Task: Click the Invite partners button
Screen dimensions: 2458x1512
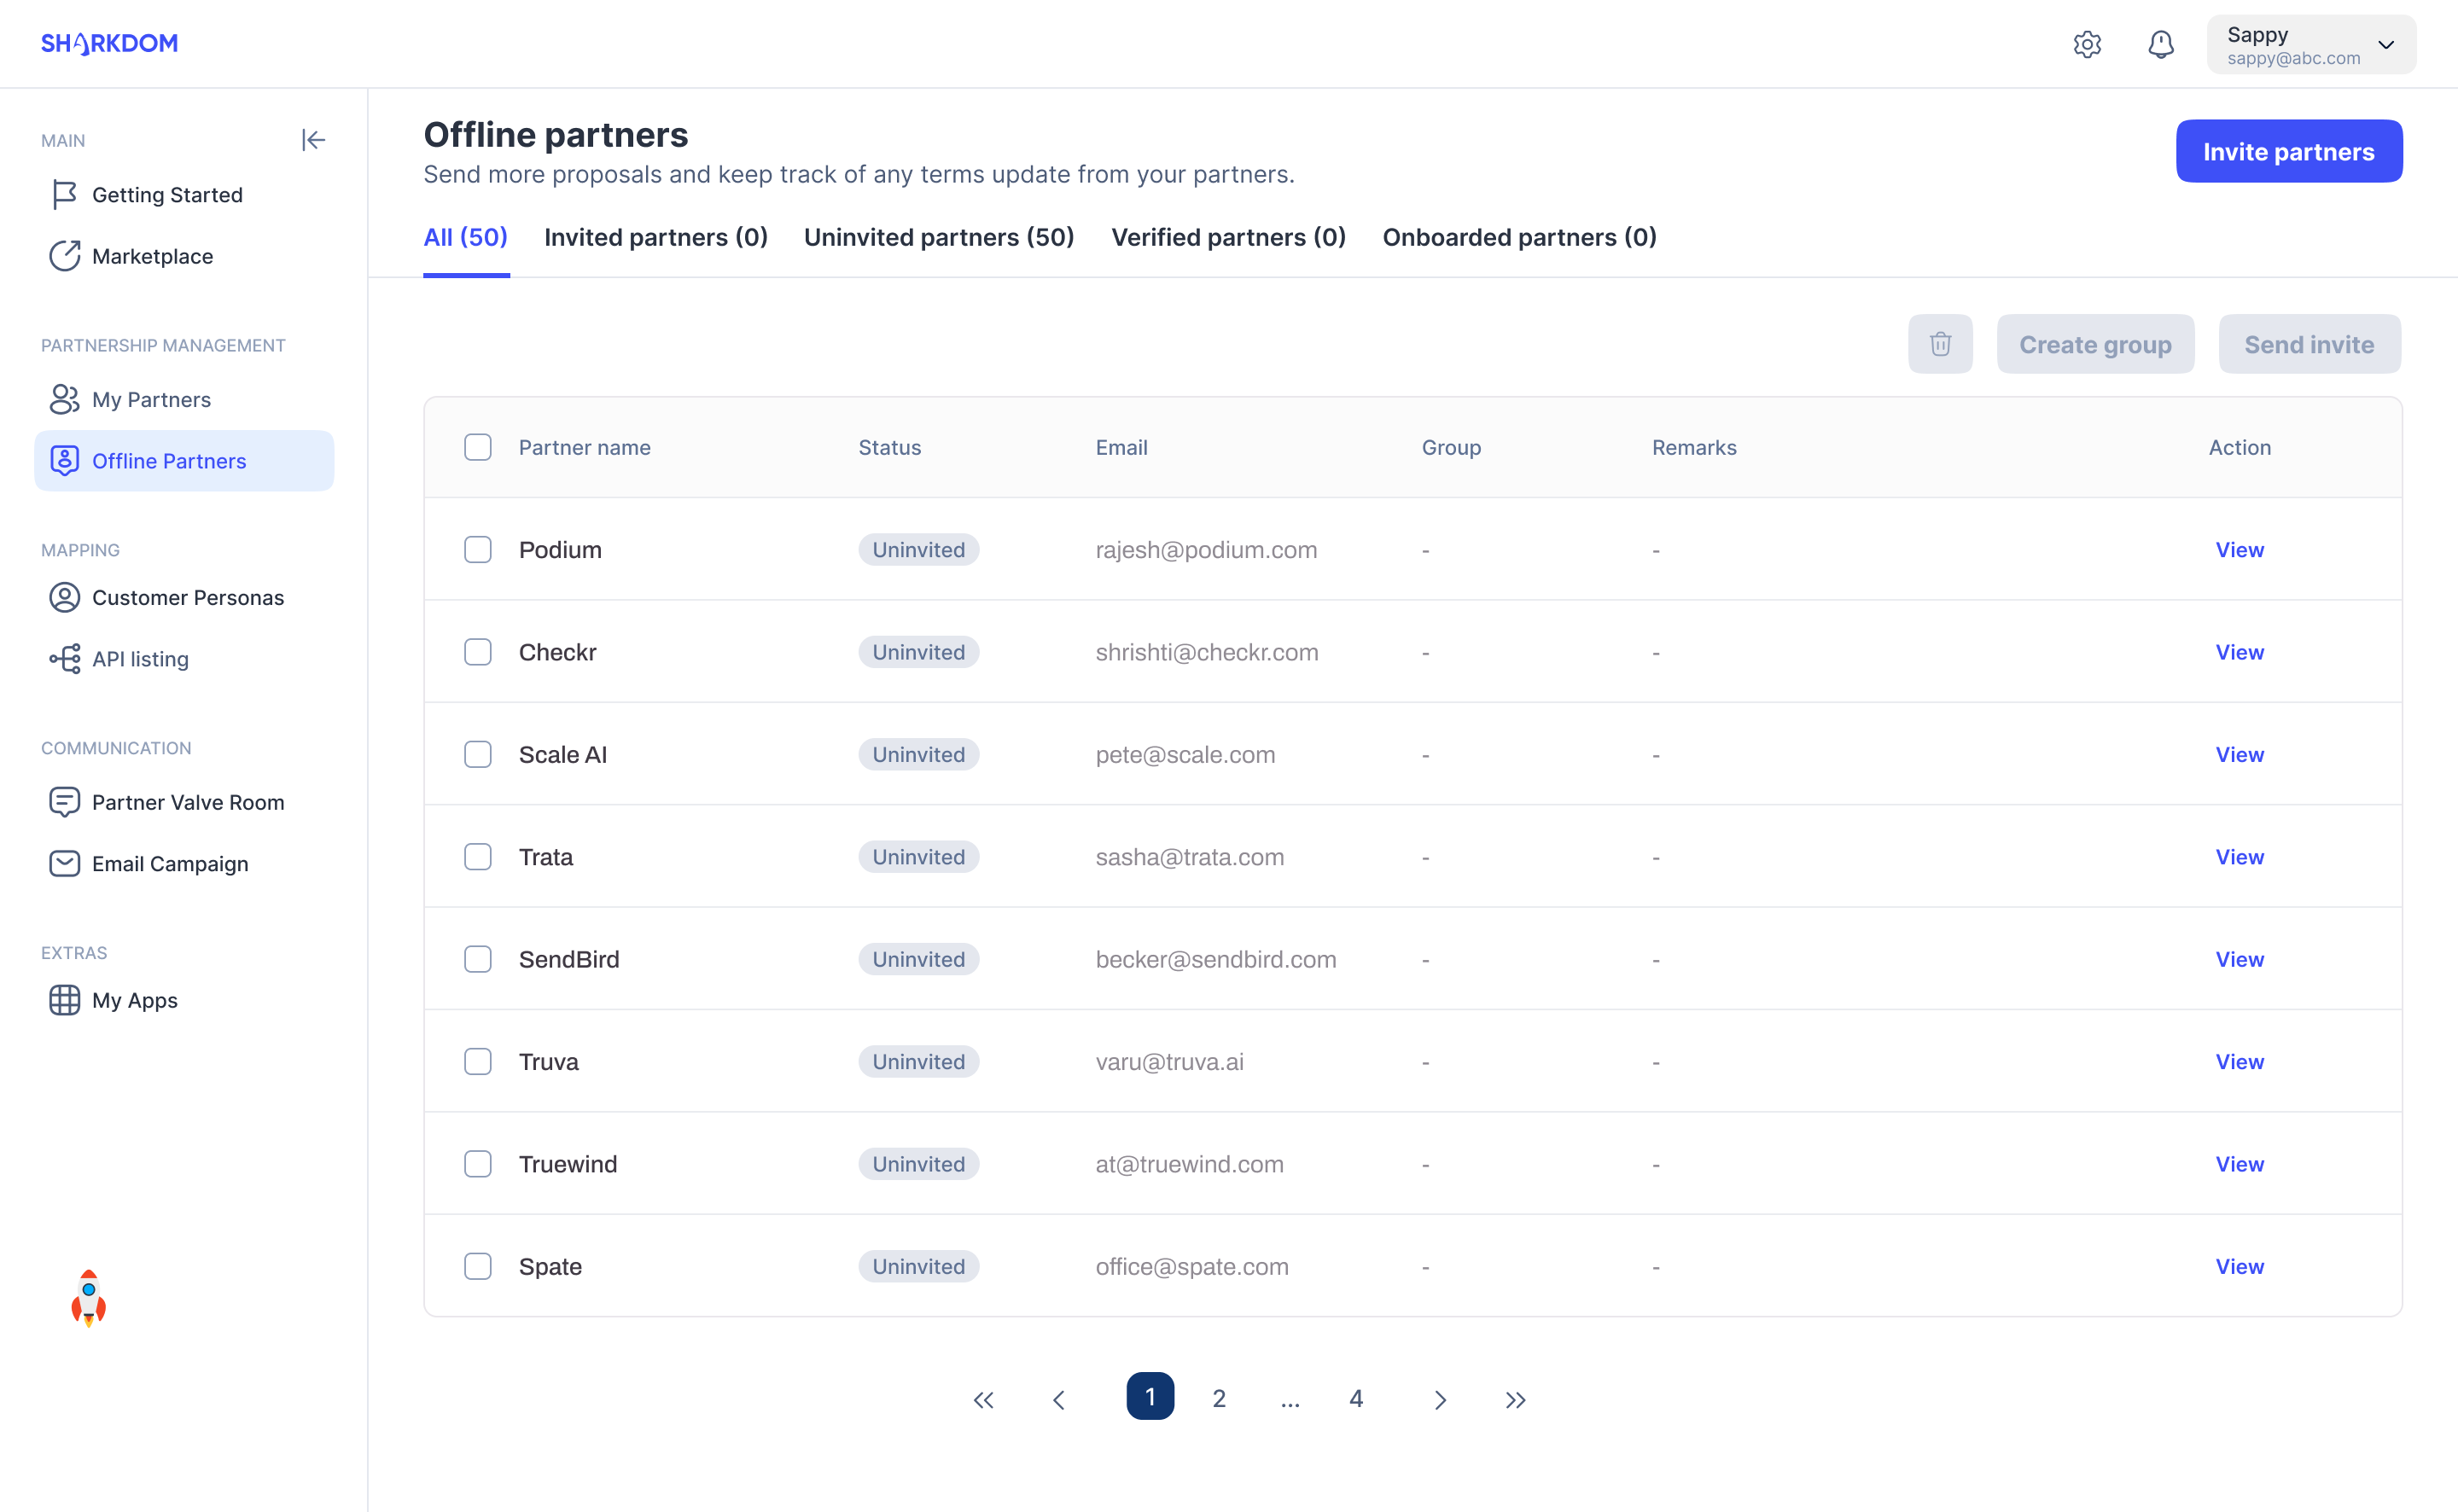Action: [x=2287, y=151]
